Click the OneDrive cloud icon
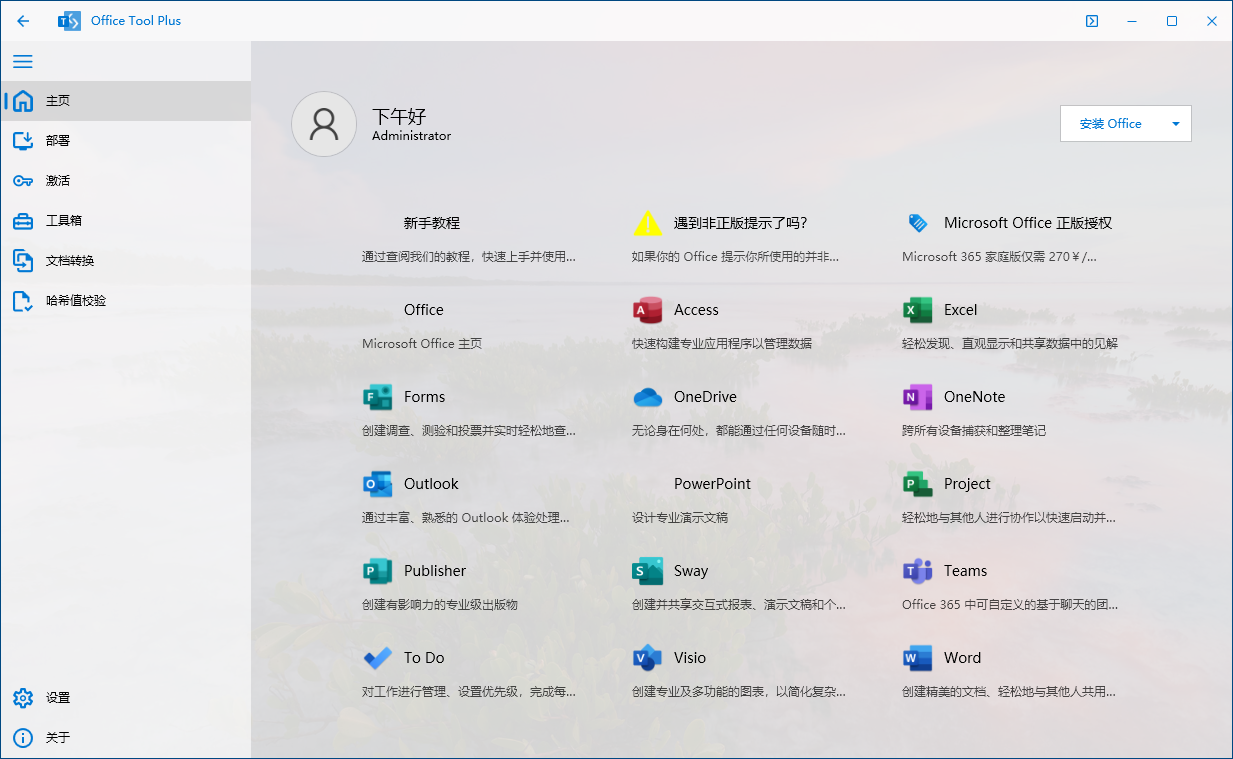 (x=647, y=397)
